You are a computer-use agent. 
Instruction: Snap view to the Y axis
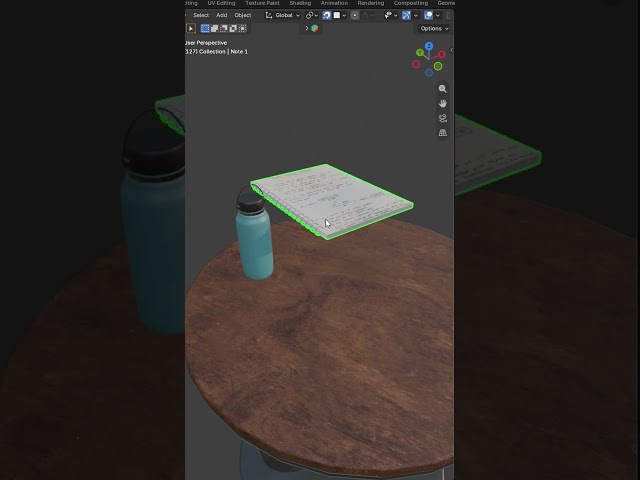pos(420,52)
